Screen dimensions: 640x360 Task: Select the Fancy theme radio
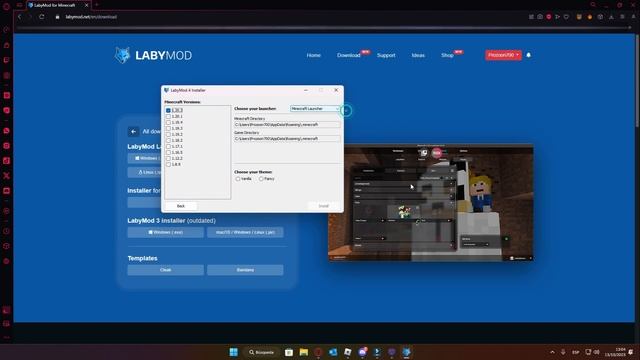tap(261, 179)
